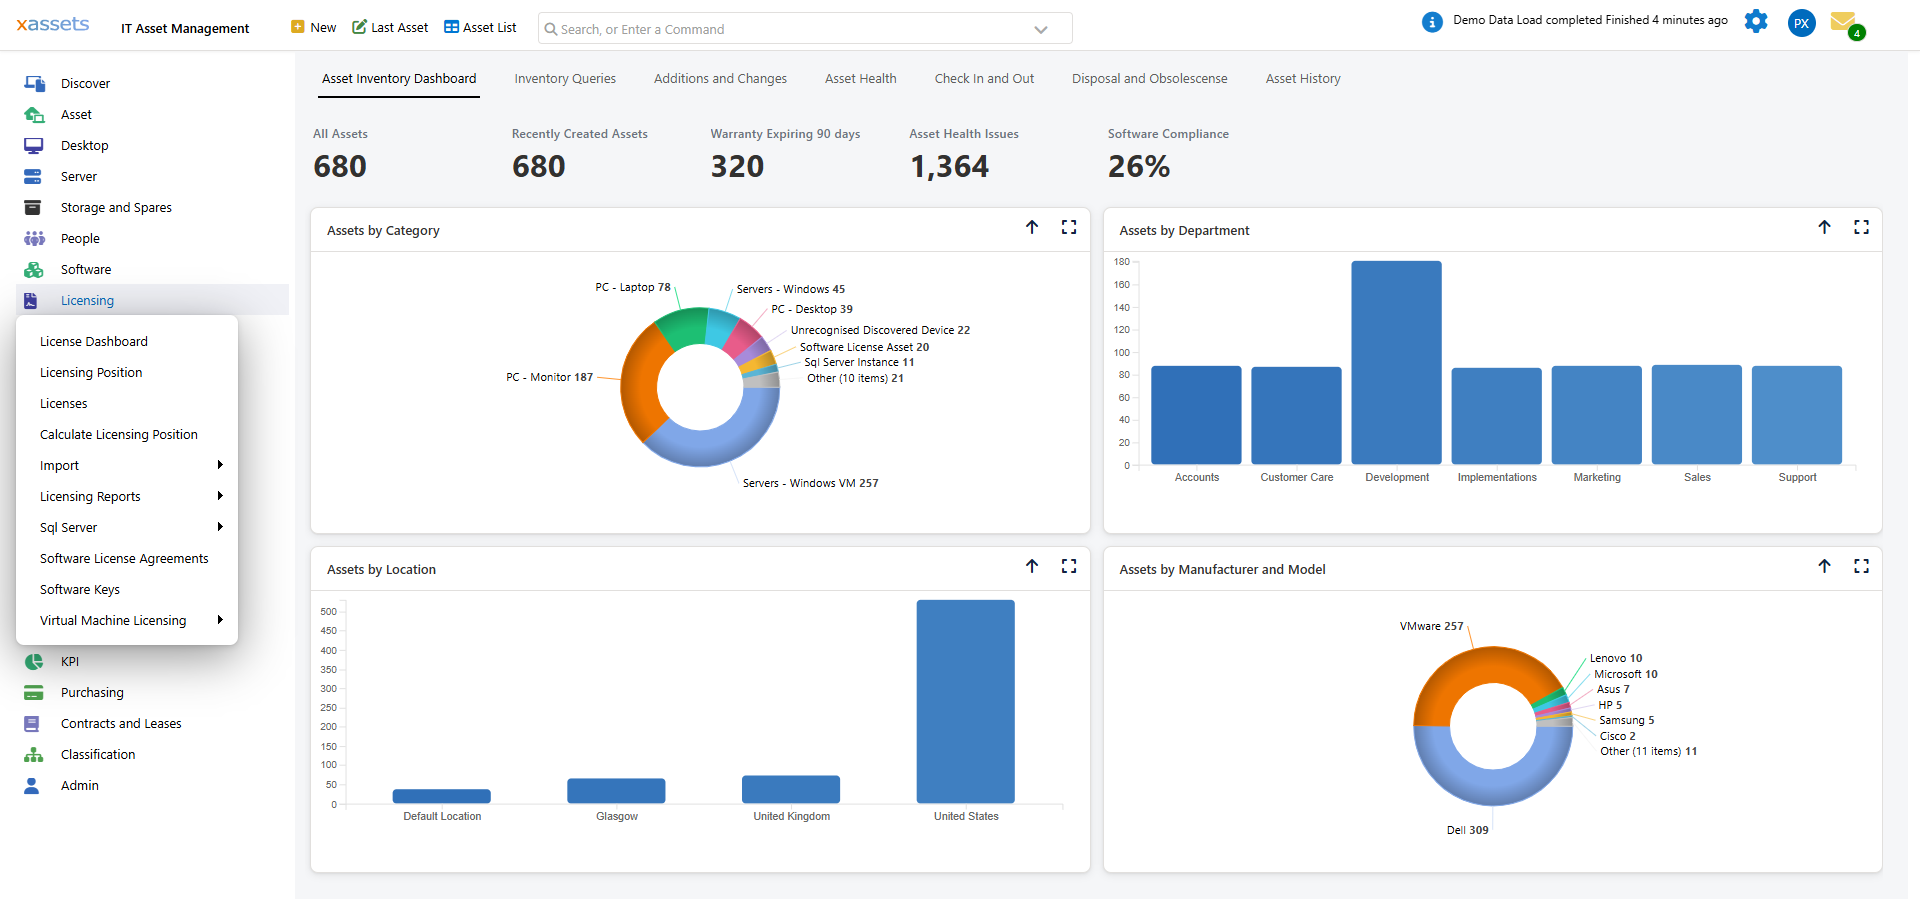Select License Dashboard from the menu
The height and width of the screenshot is (911, 1920).
(94, 342)
